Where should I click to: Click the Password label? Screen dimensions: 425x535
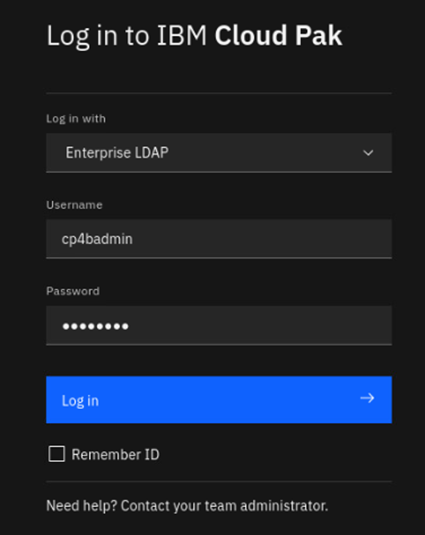(x=73, y=291)
